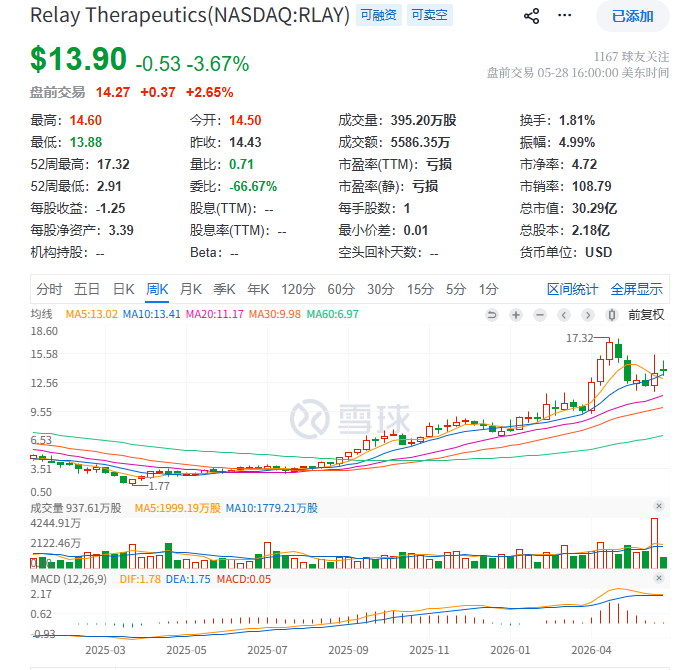This screenshot has height=670, width=685.
Task: Click the 已添加 watchlist button
Action: click(x=632, y=16)
